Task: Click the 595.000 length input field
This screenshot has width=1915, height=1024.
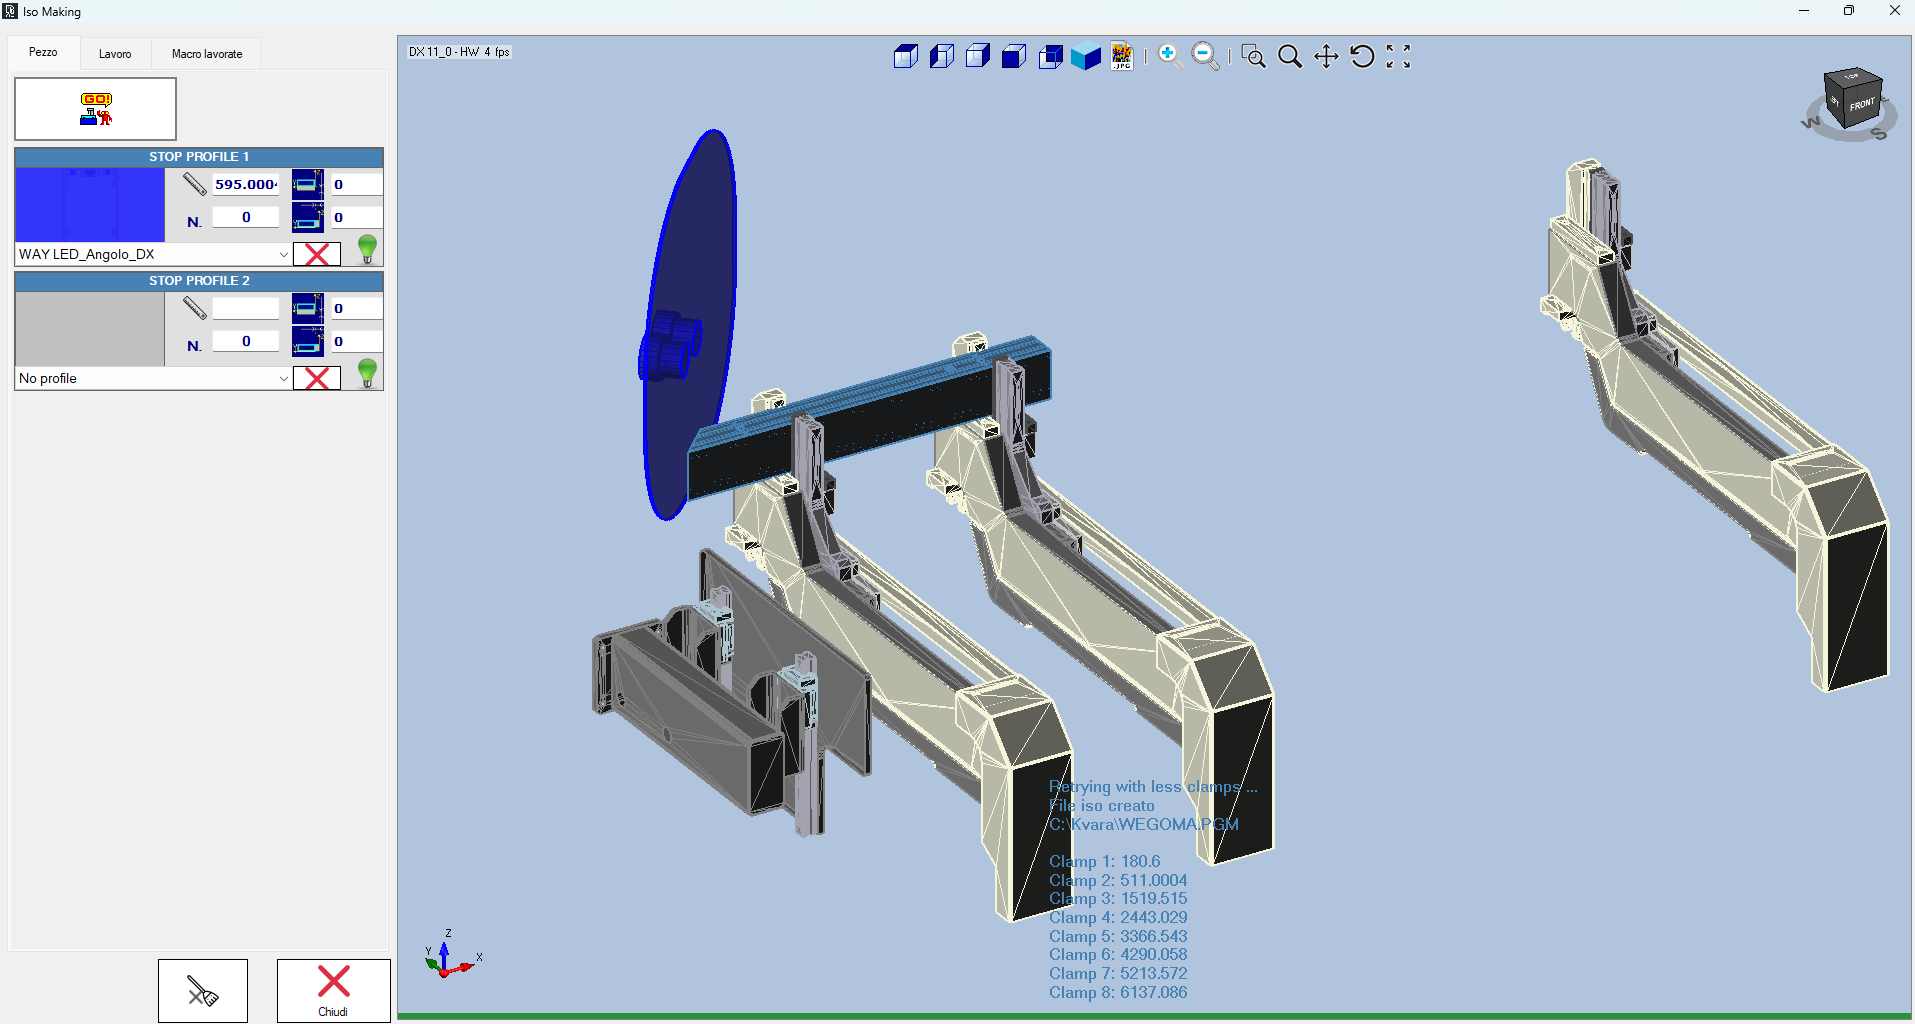Action: [x=246, y=184]
